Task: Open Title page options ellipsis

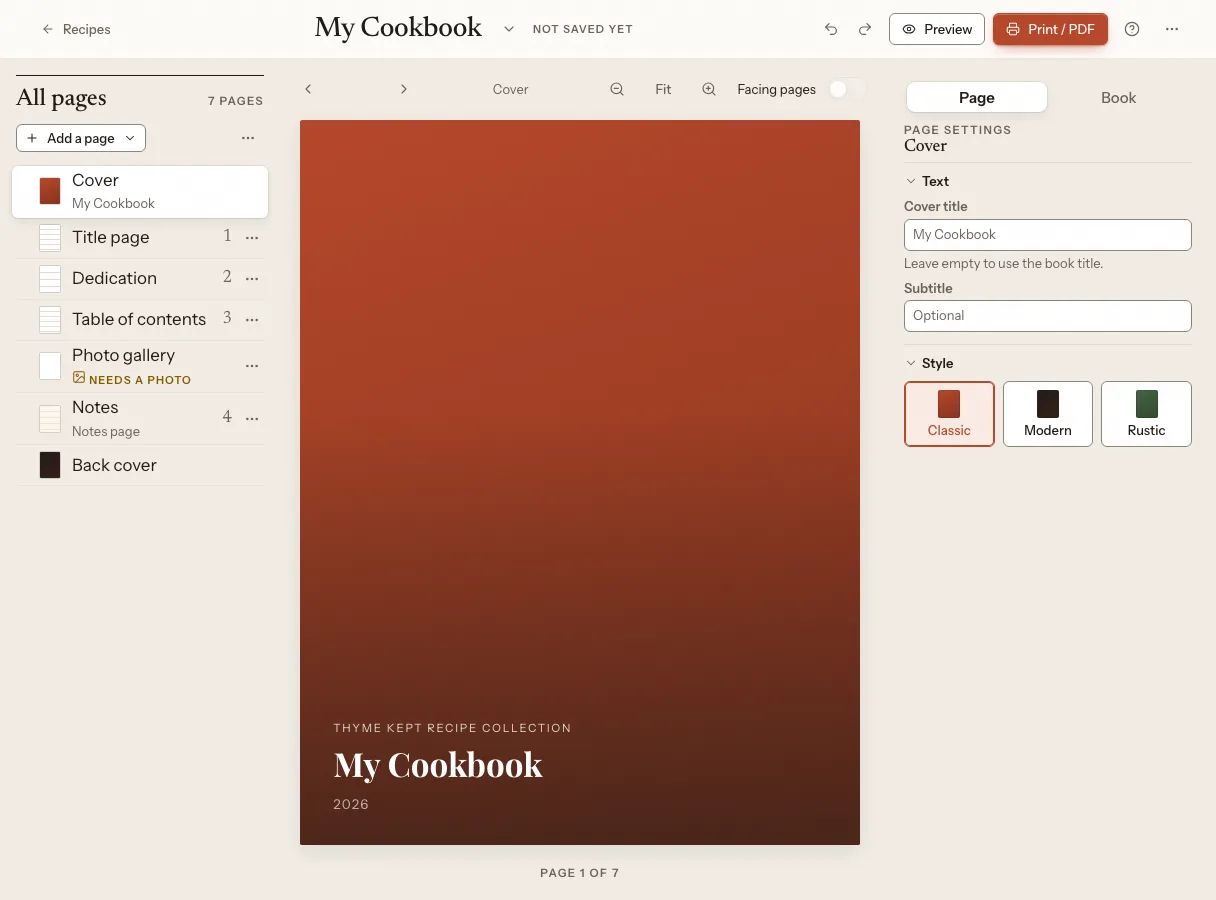Action: point(252,238)
